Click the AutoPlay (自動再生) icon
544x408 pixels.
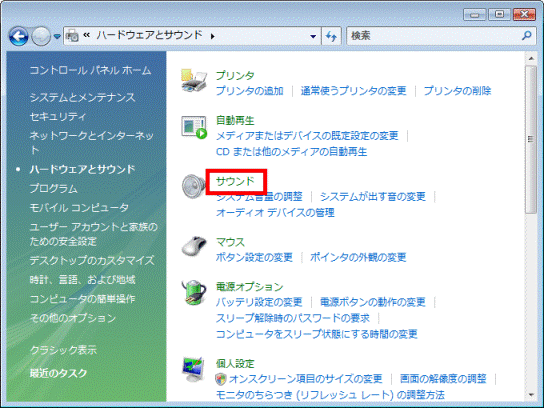tap(194, 127)
